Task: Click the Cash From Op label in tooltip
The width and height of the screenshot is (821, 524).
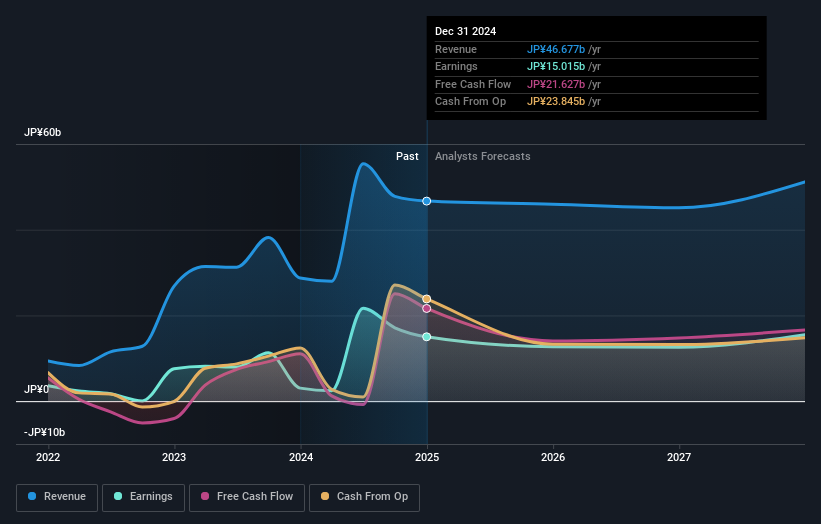Action: pyautogui.click(x=470, y=102)
